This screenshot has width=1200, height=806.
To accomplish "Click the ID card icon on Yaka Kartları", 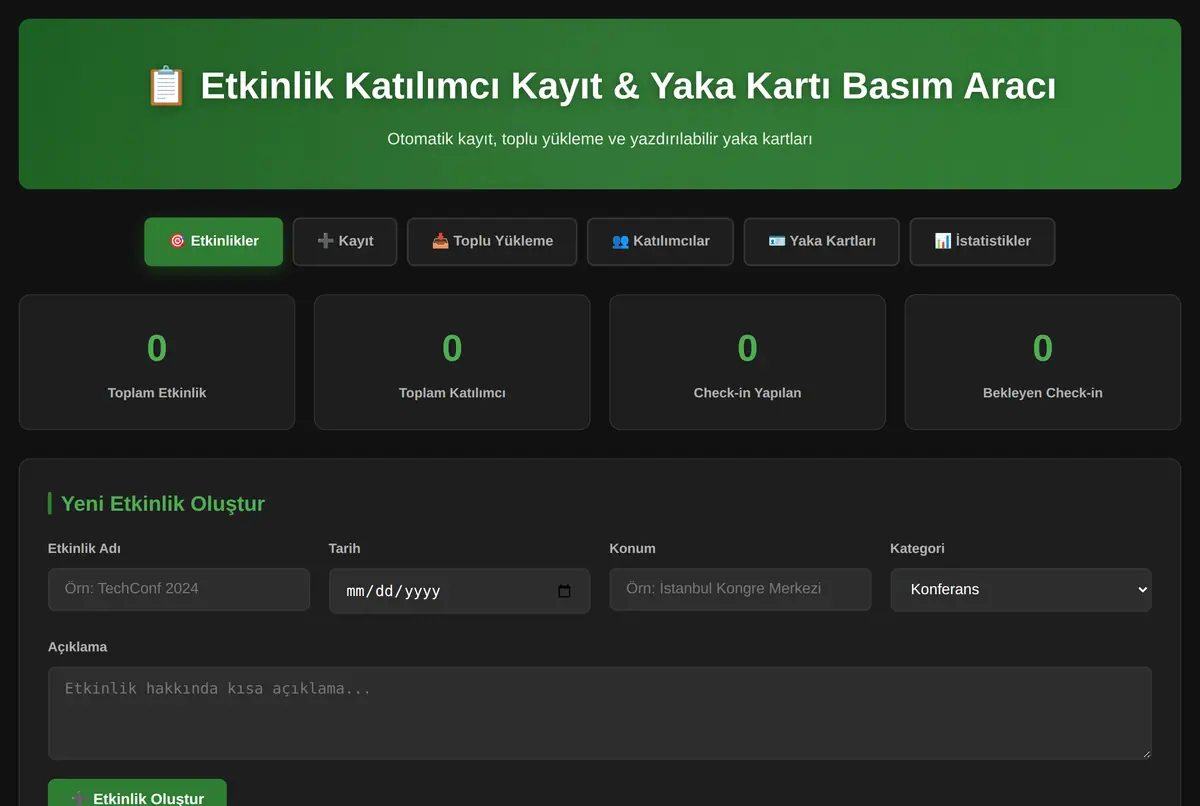I will point(777,241).
